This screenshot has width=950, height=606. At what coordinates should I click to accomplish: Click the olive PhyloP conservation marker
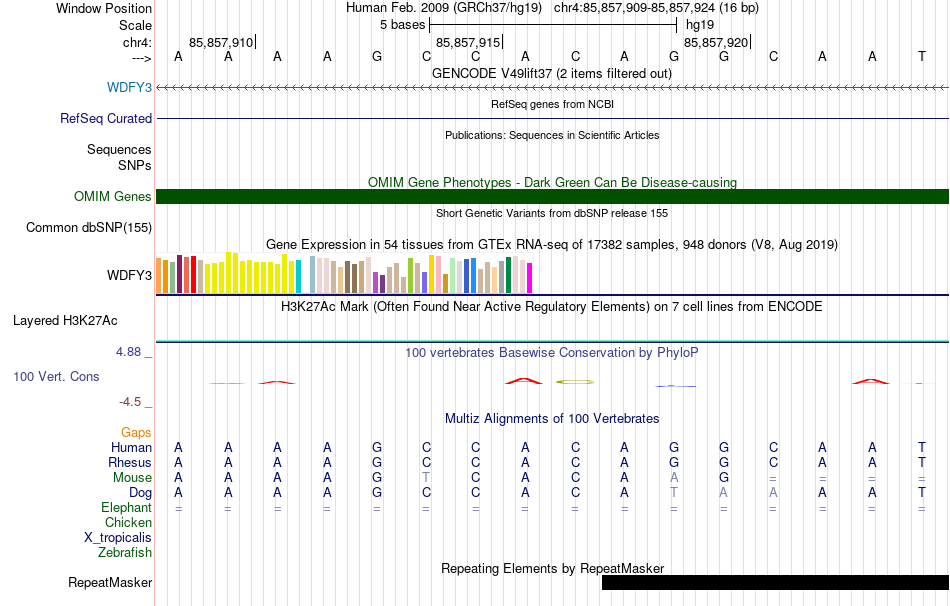click(574, 382)
